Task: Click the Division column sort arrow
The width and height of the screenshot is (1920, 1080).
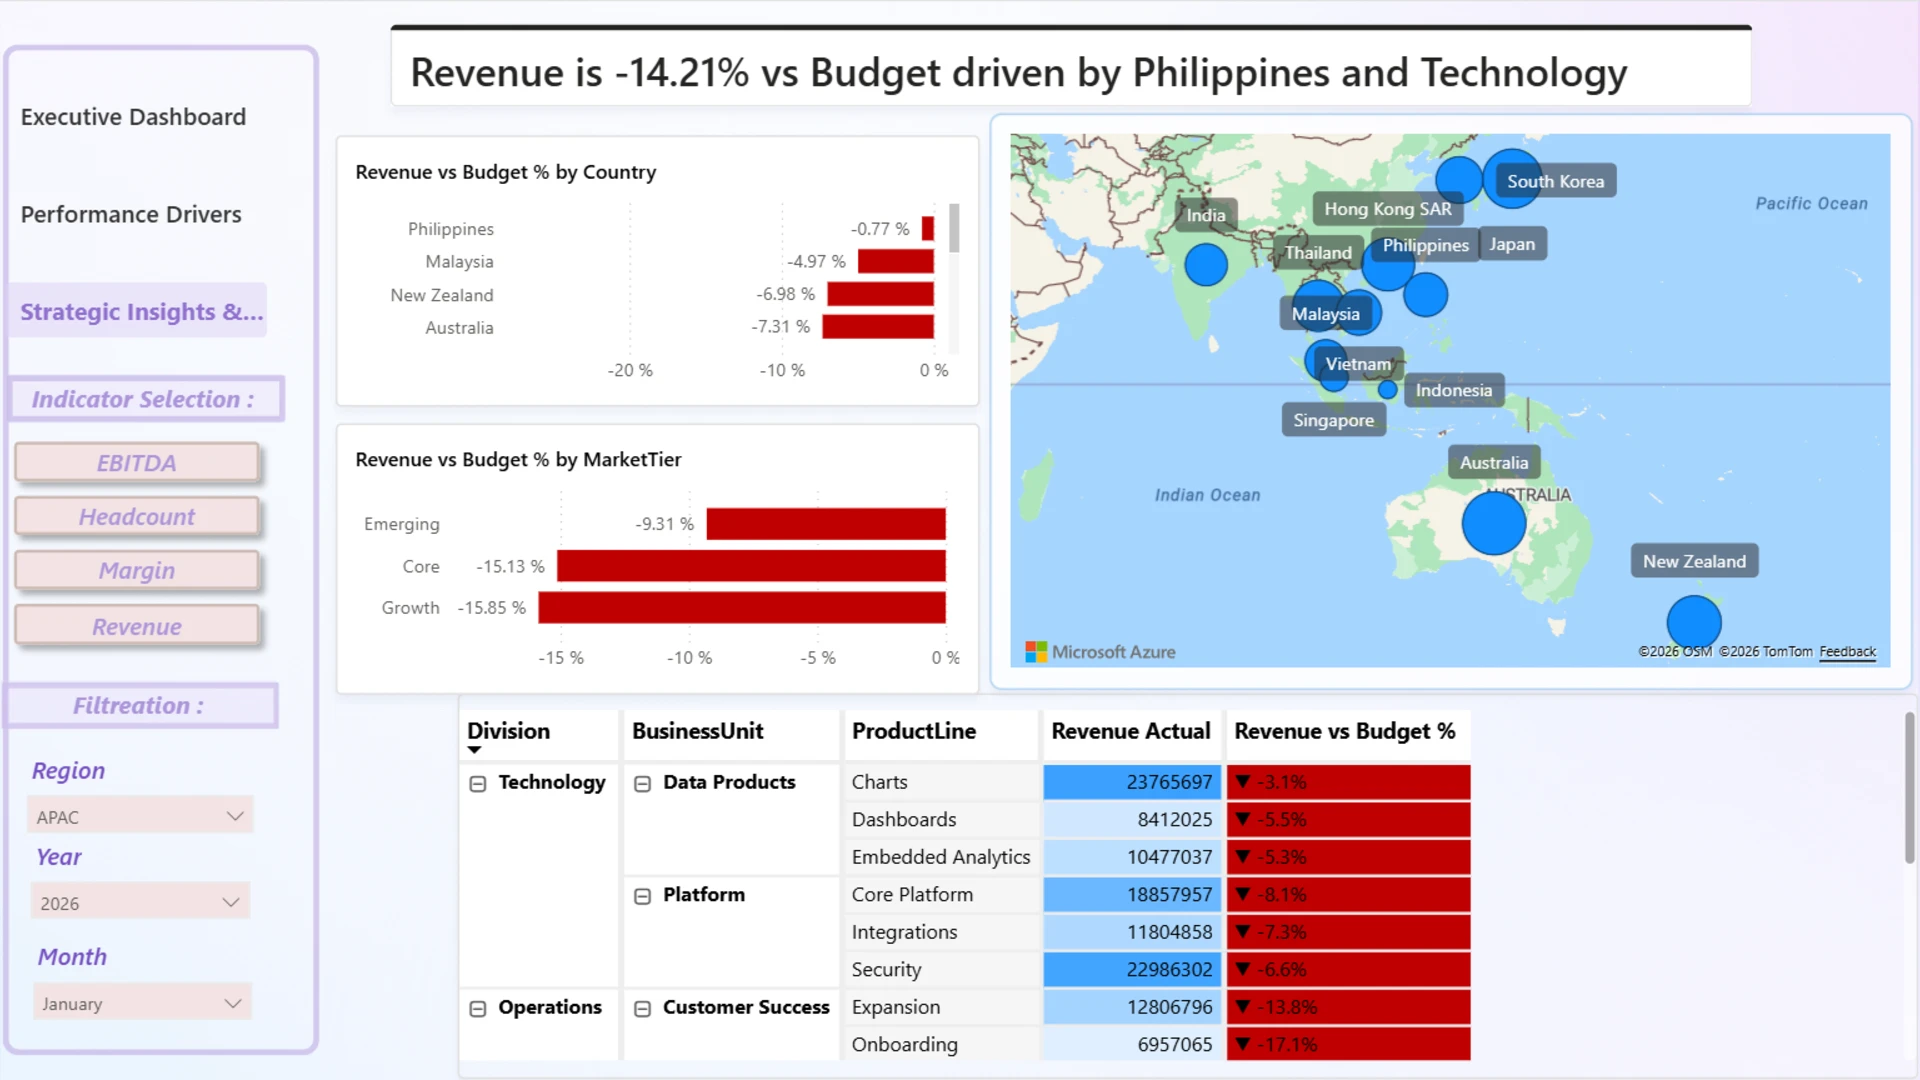Action: click(475, 750)
